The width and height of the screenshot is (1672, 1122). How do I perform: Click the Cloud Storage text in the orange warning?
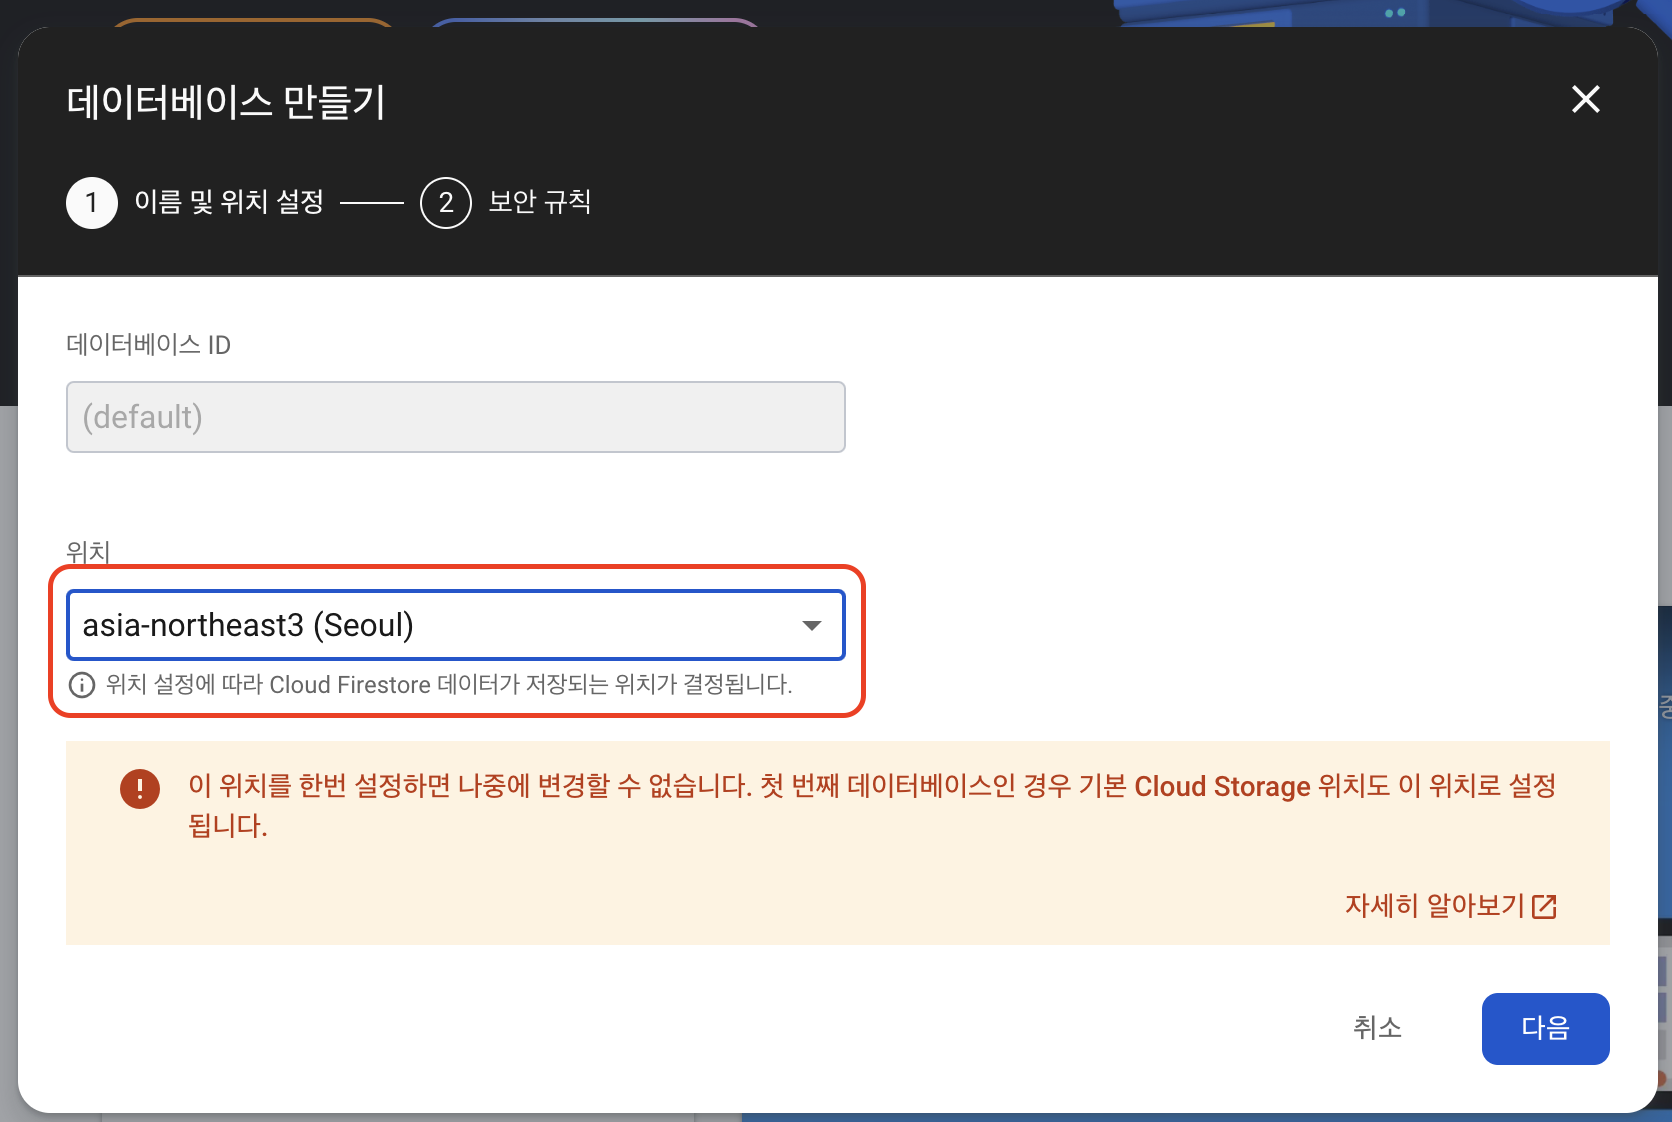point(1222,787)
